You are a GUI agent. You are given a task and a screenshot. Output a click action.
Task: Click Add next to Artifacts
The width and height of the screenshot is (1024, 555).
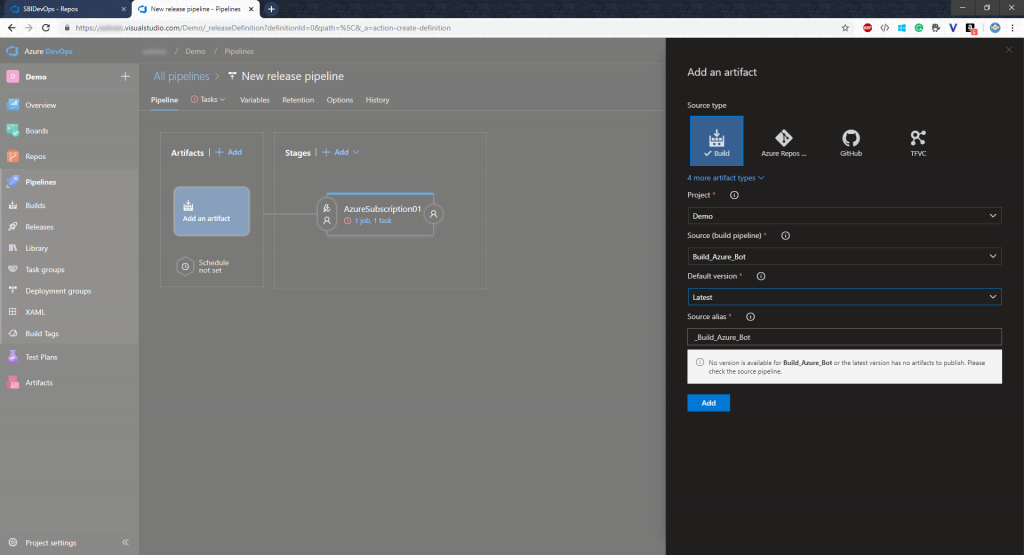click(229, 152)
